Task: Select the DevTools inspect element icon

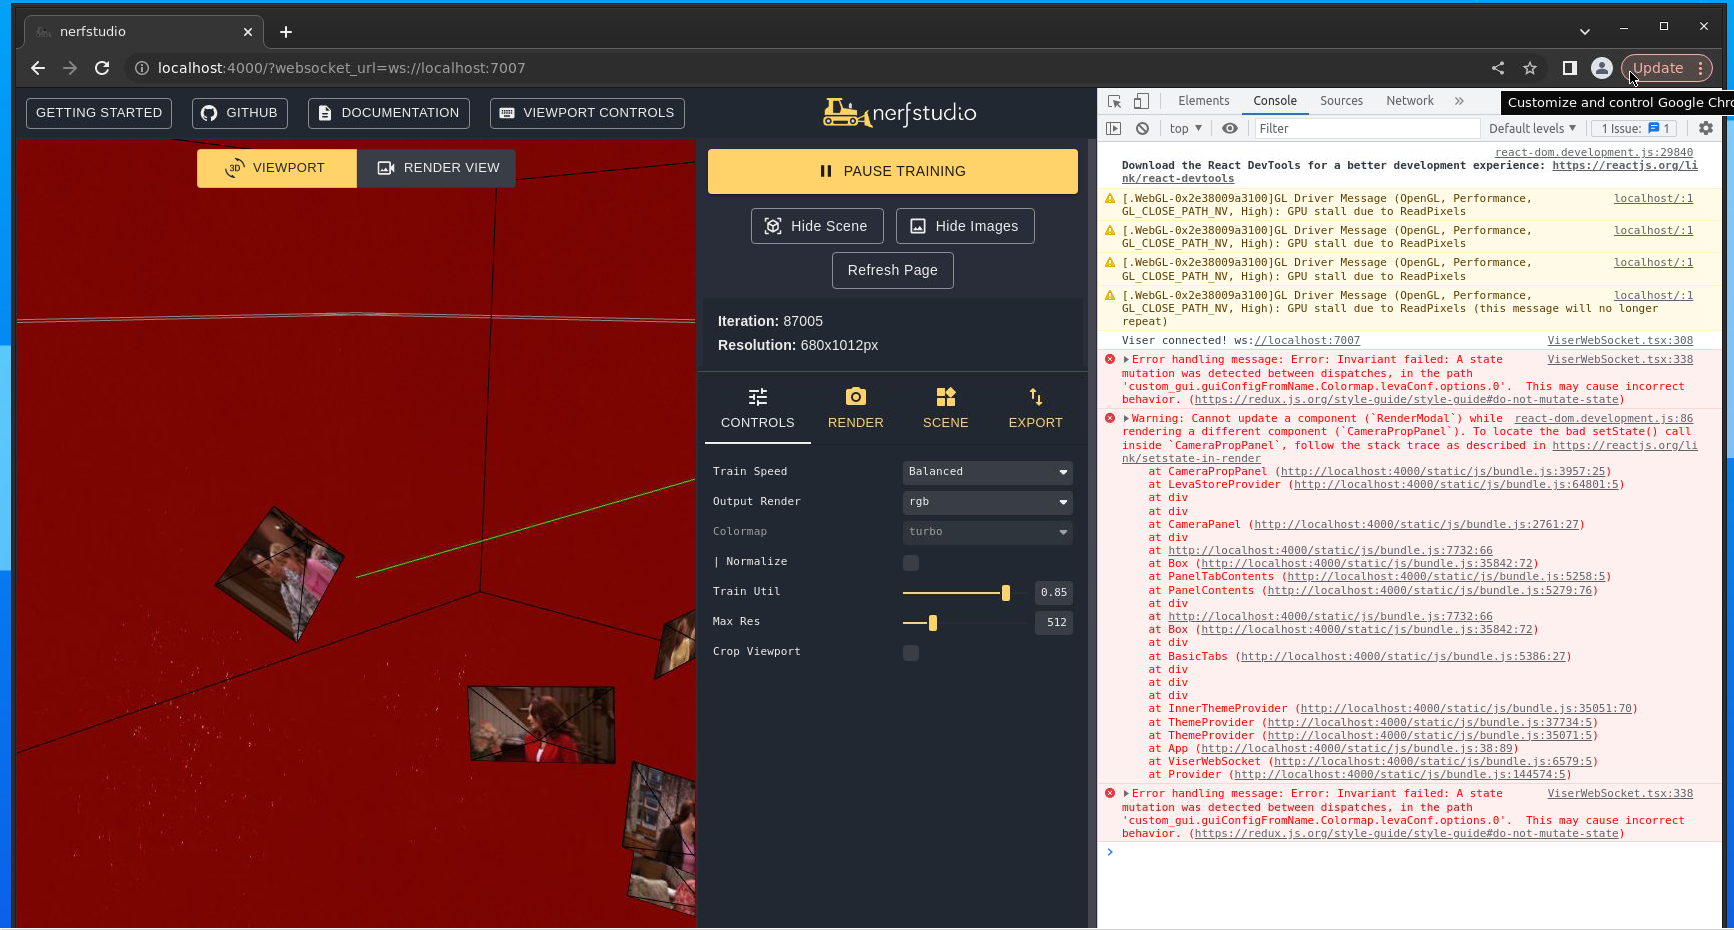Action: [1112, 100]
